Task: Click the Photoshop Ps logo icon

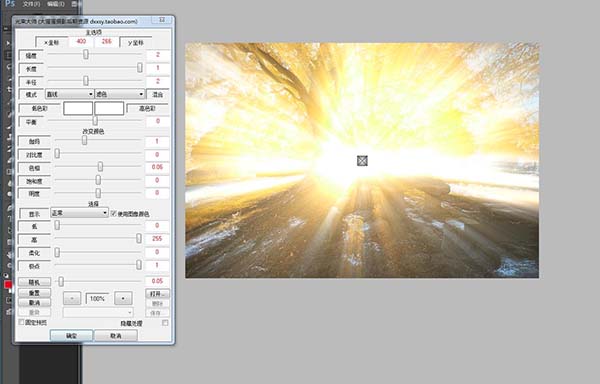Action: pos(10,4)
